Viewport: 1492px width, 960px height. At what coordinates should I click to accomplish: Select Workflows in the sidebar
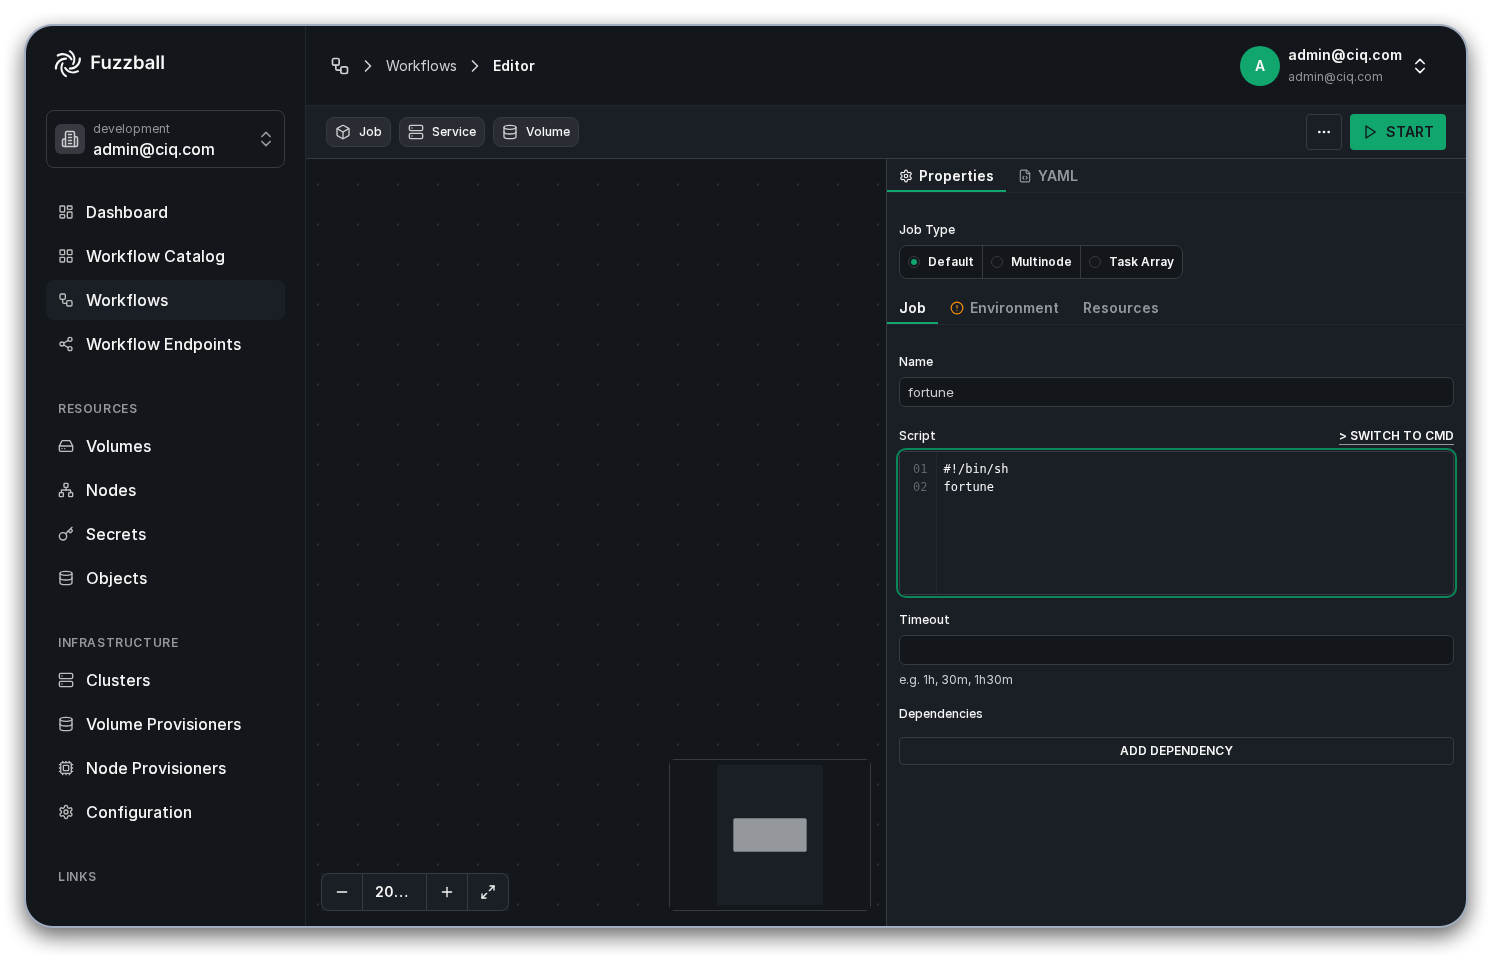165,300
